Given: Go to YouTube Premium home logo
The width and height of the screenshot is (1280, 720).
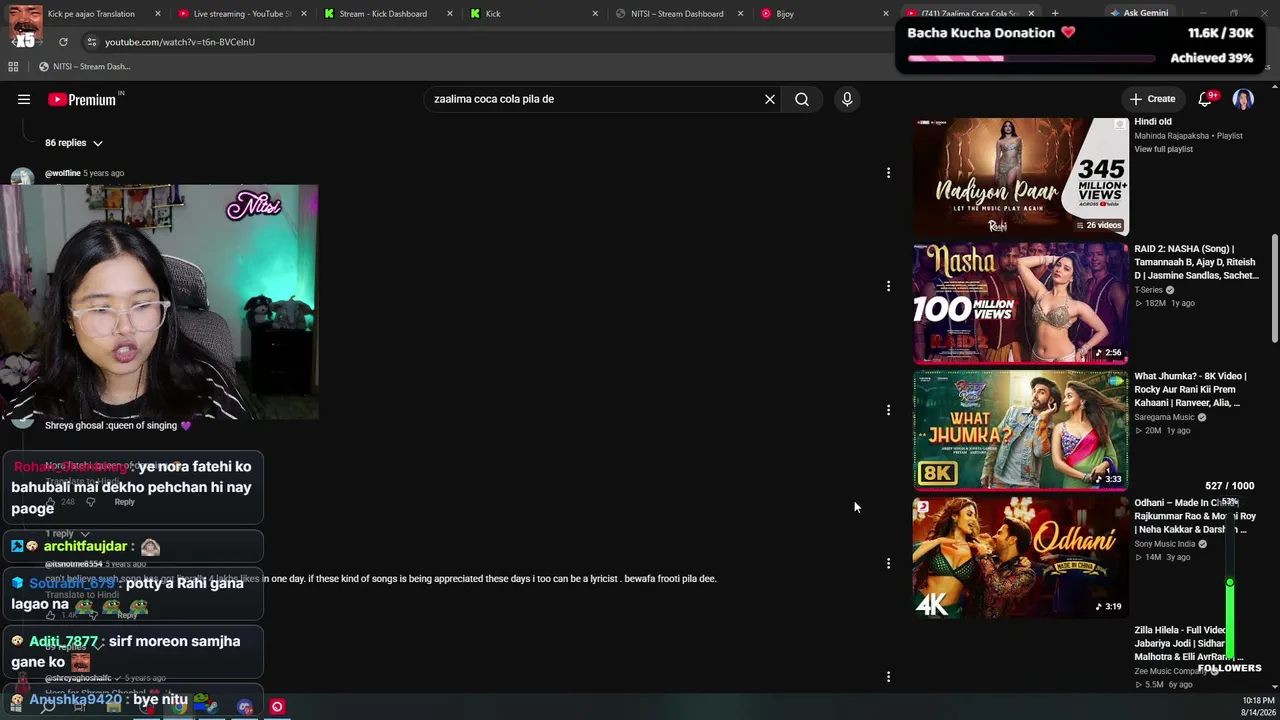Looking at the screenshot, I should coord(82,99).
